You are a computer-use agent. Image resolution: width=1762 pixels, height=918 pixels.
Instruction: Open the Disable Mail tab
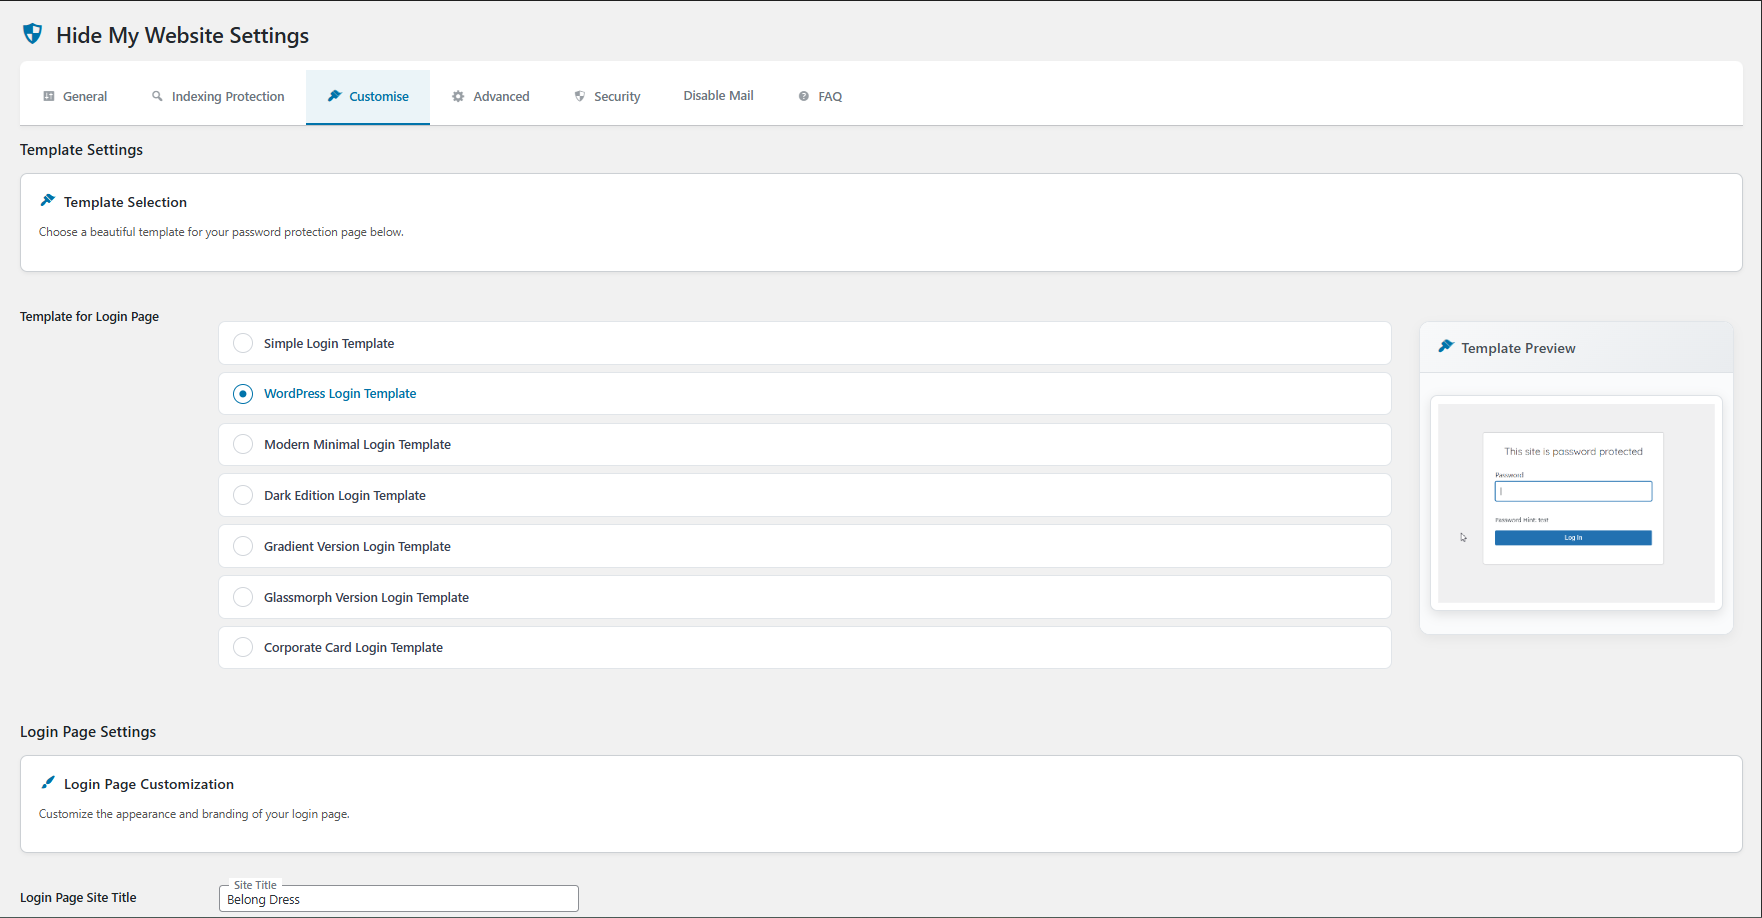[x=718, y=96]
